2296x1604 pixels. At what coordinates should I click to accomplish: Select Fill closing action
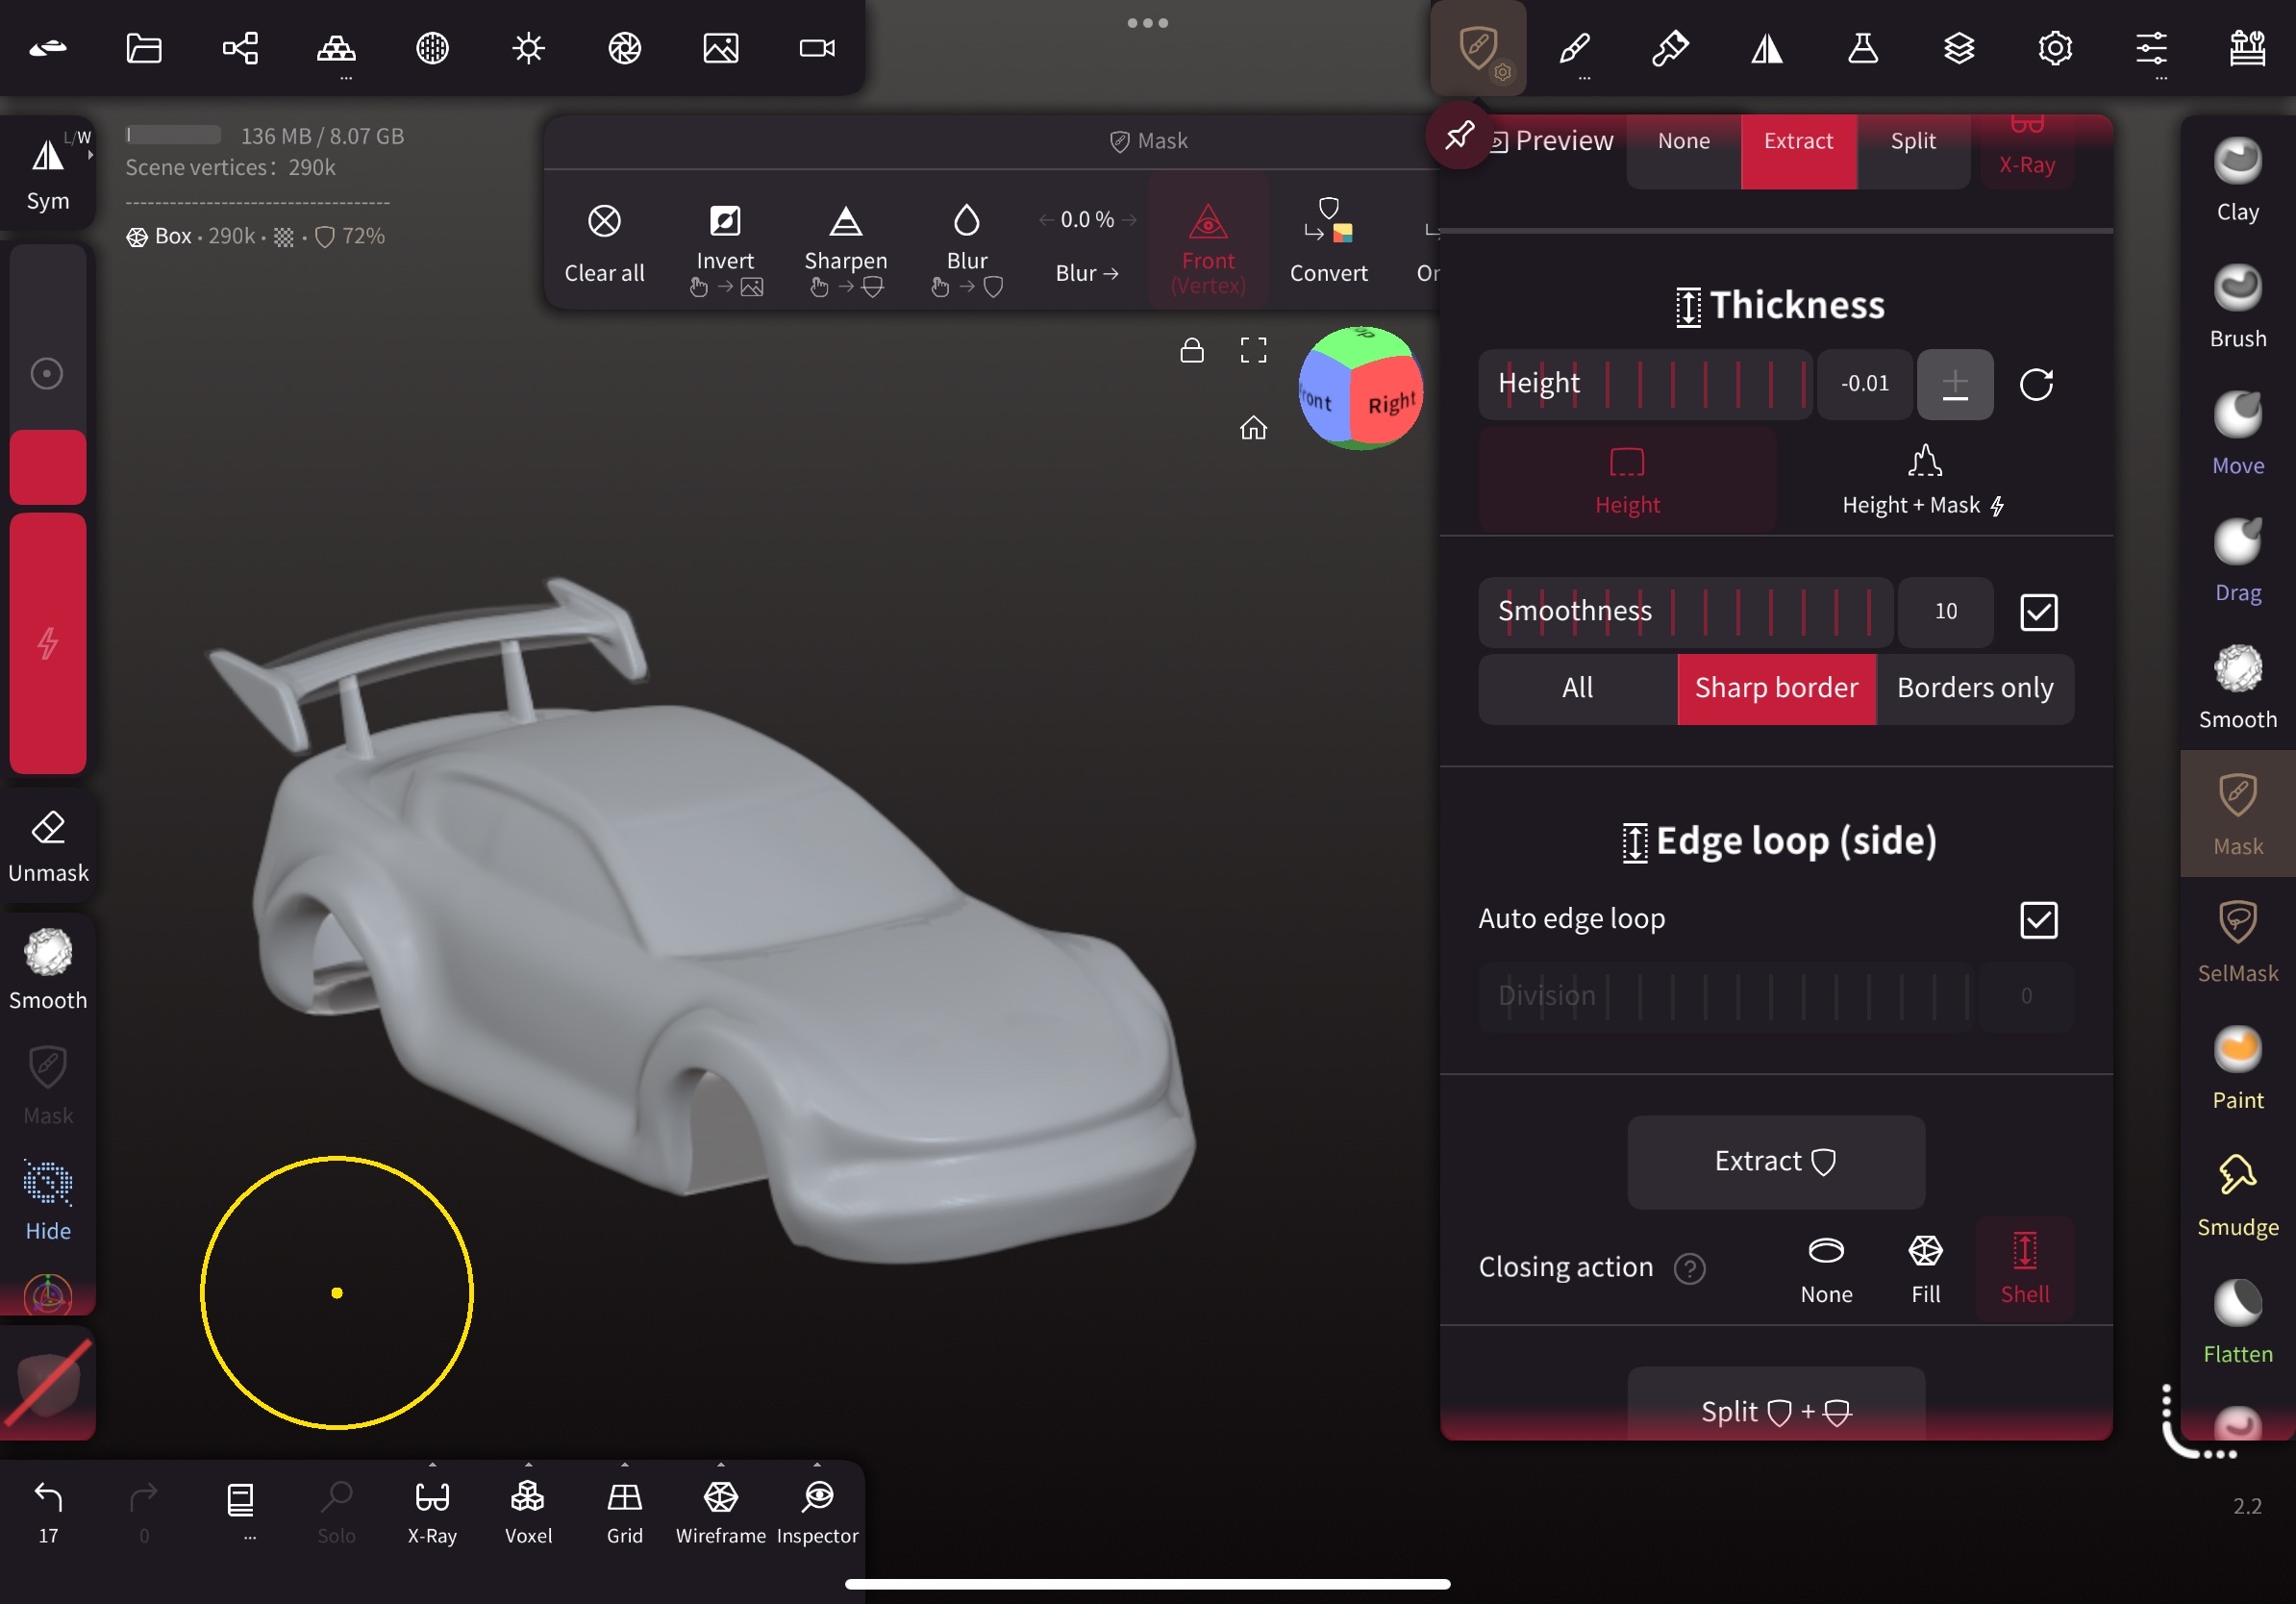[1925, 1268]
